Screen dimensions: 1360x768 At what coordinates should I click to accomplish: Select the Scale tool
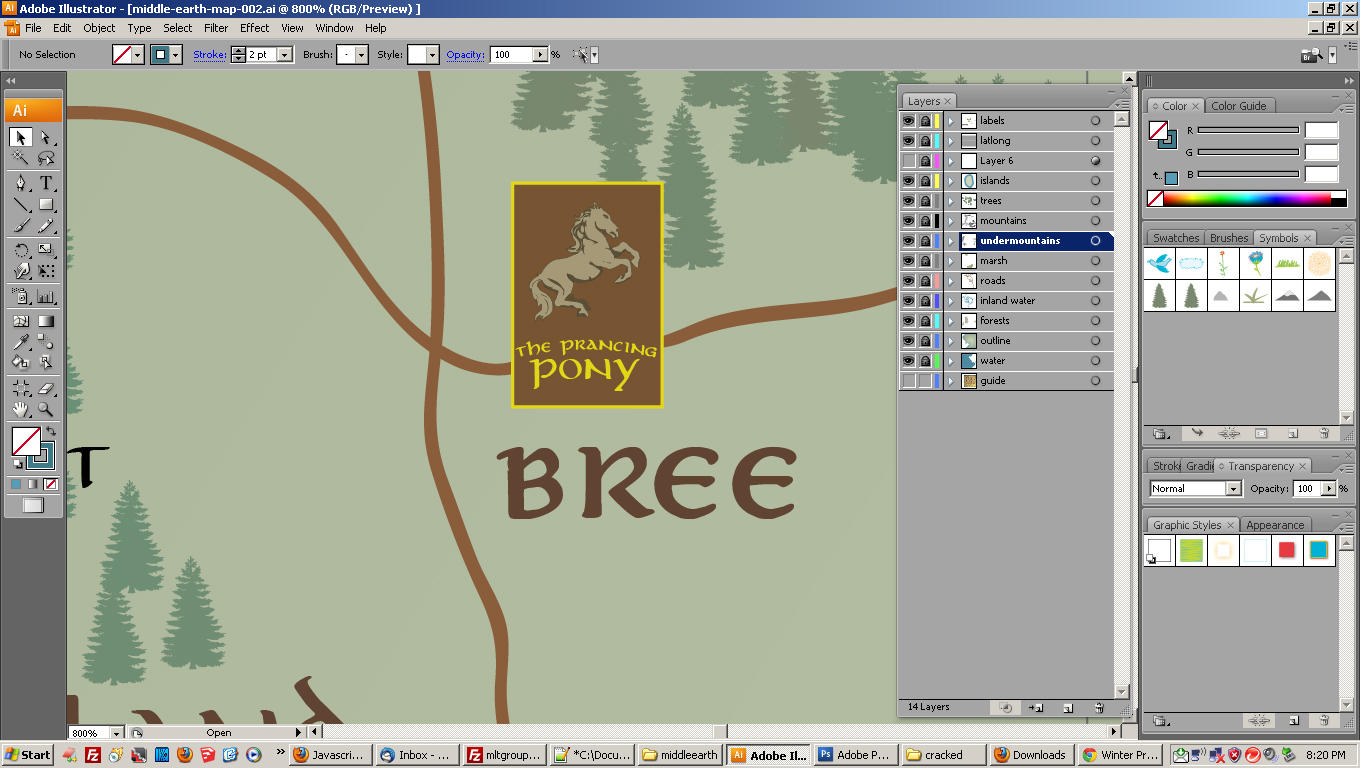tap(45, 250)
